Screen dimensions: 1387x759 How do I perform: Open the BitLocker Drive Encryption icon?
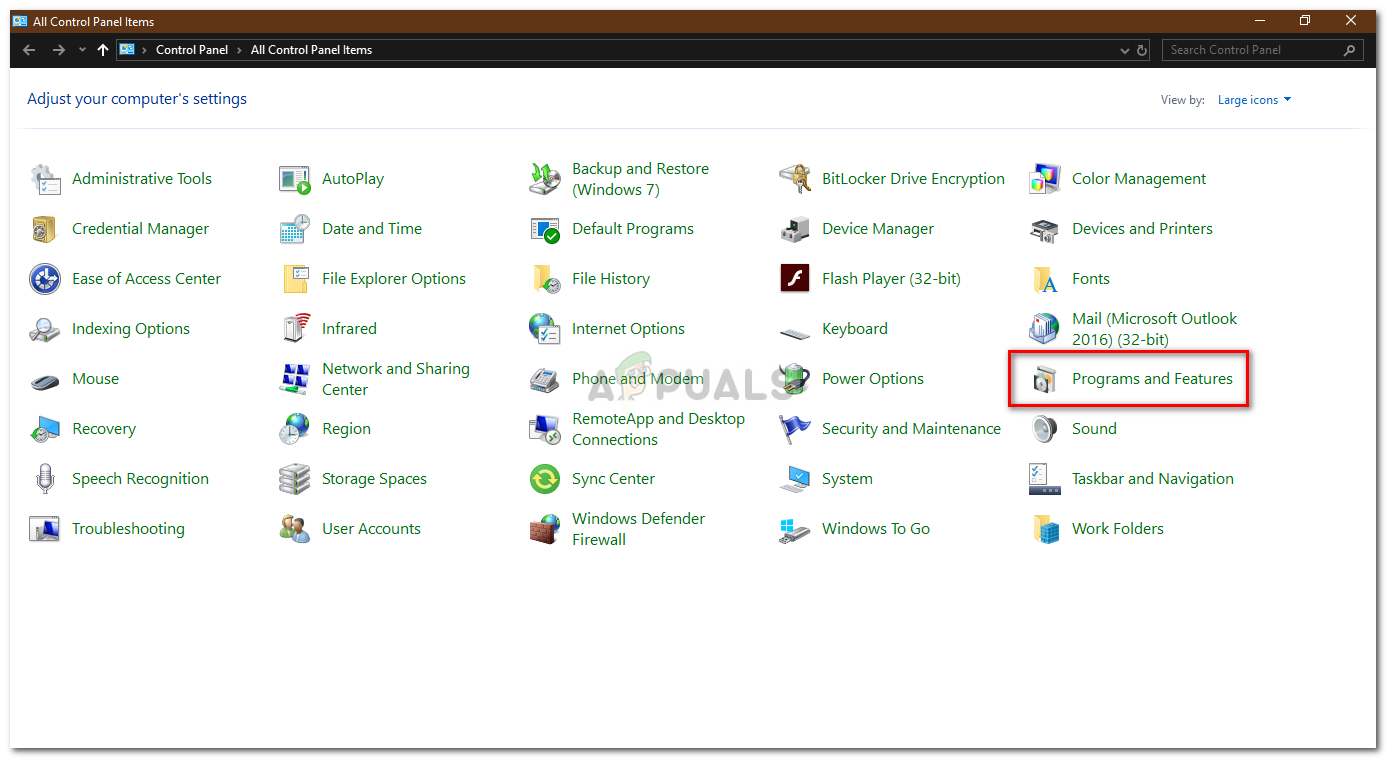pos(795,179)
